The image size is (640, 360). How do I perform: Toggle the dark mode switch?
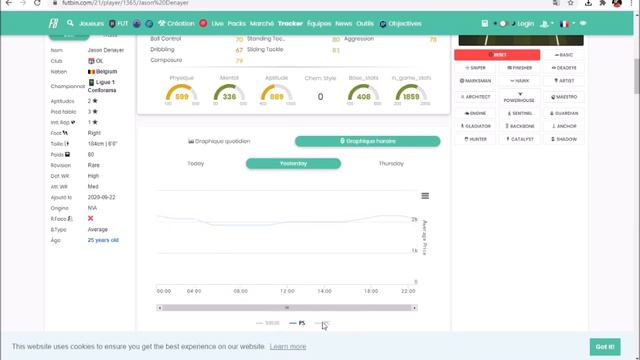click(503, 24)
